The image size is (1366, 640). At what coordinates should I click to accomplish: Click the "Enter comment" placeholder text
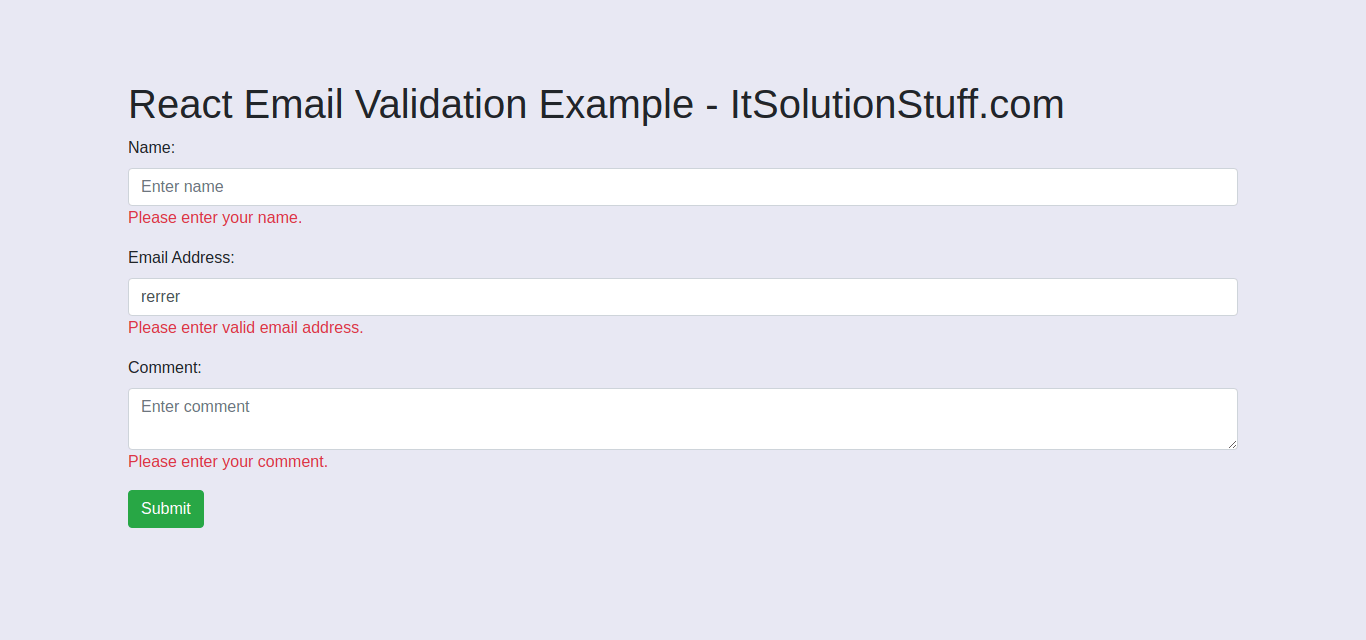(x=195, y=407)
